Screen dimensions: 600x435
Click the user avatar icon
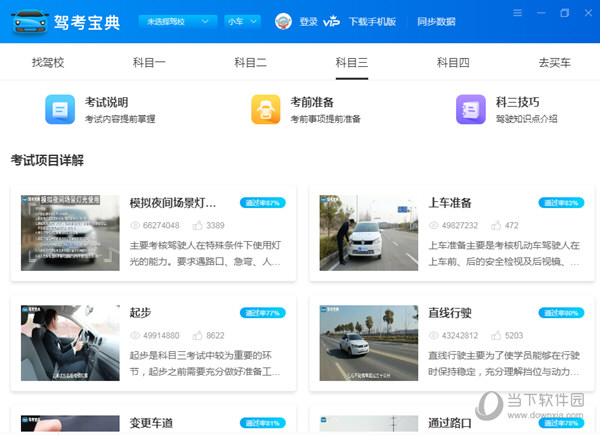point(283,21)
